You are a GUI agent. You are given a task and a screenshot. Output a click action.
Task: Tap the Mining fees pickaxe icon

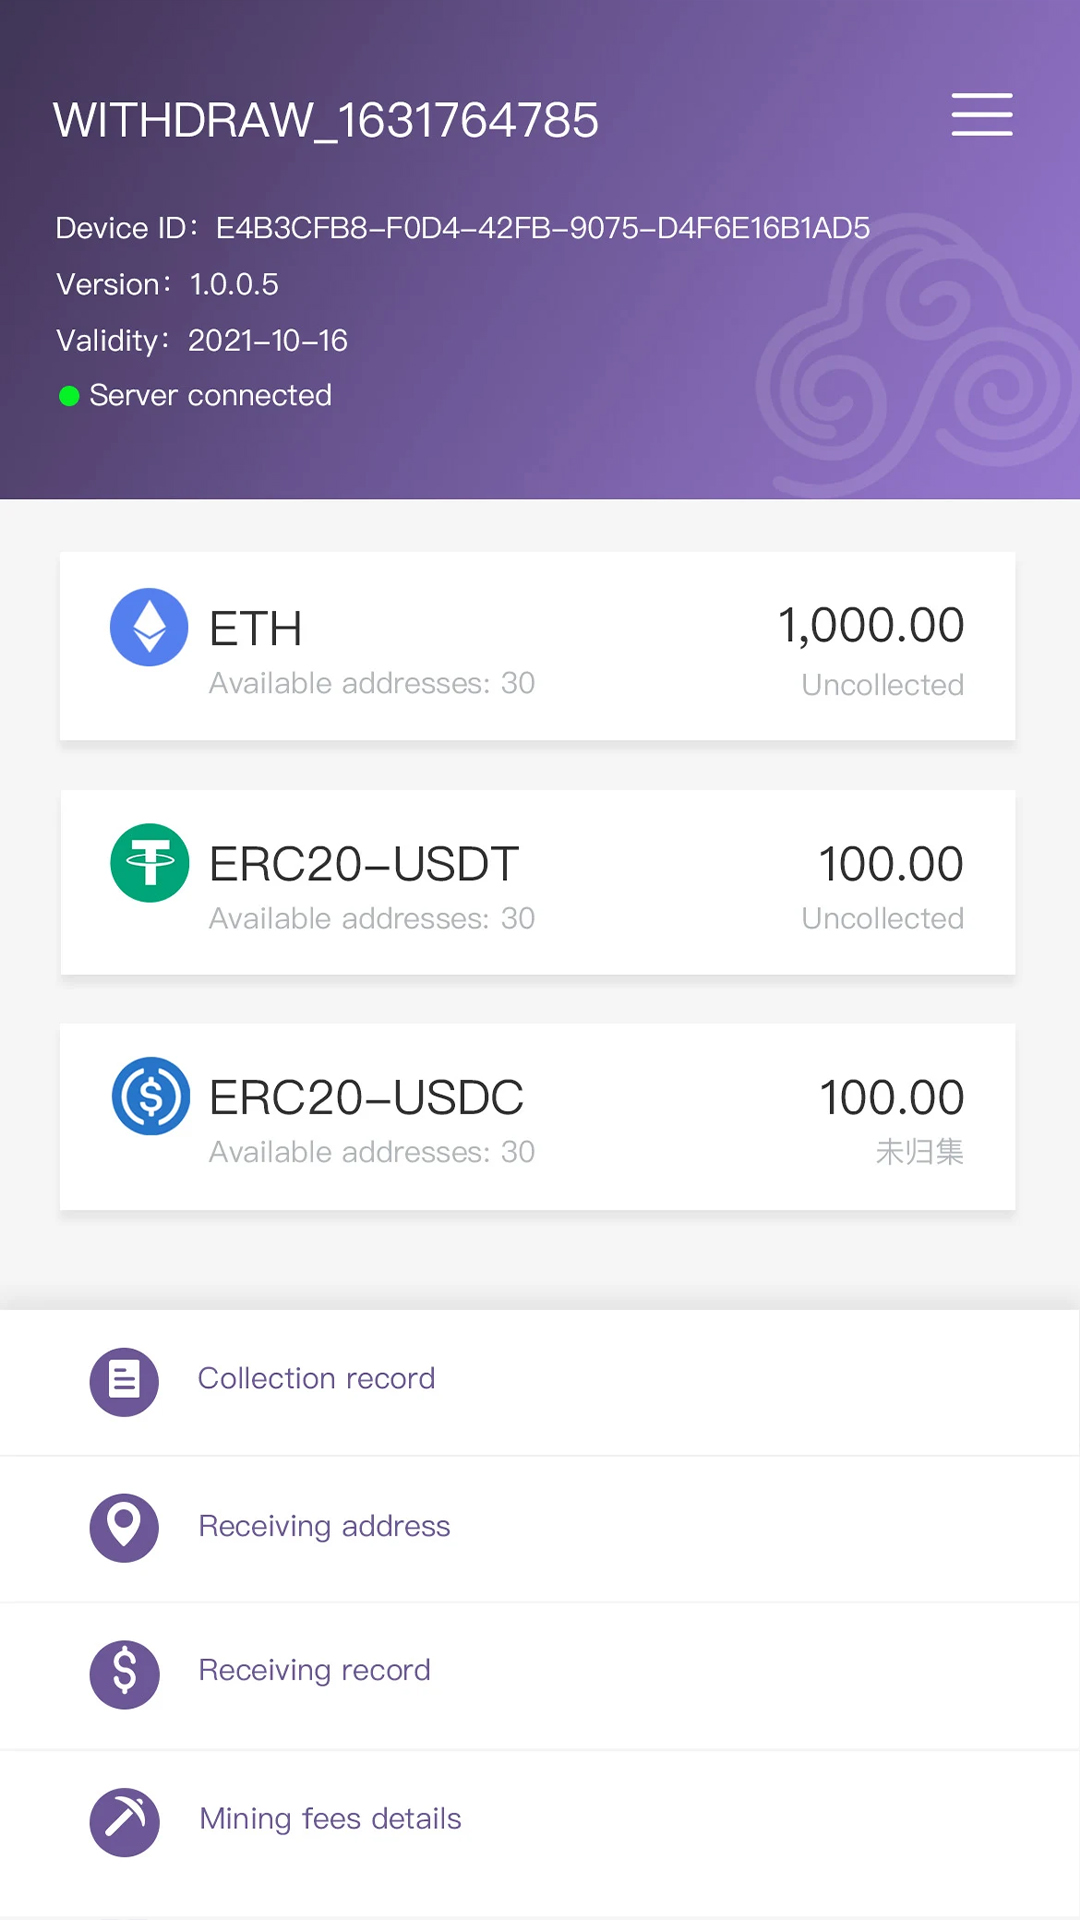[124, 1821]
